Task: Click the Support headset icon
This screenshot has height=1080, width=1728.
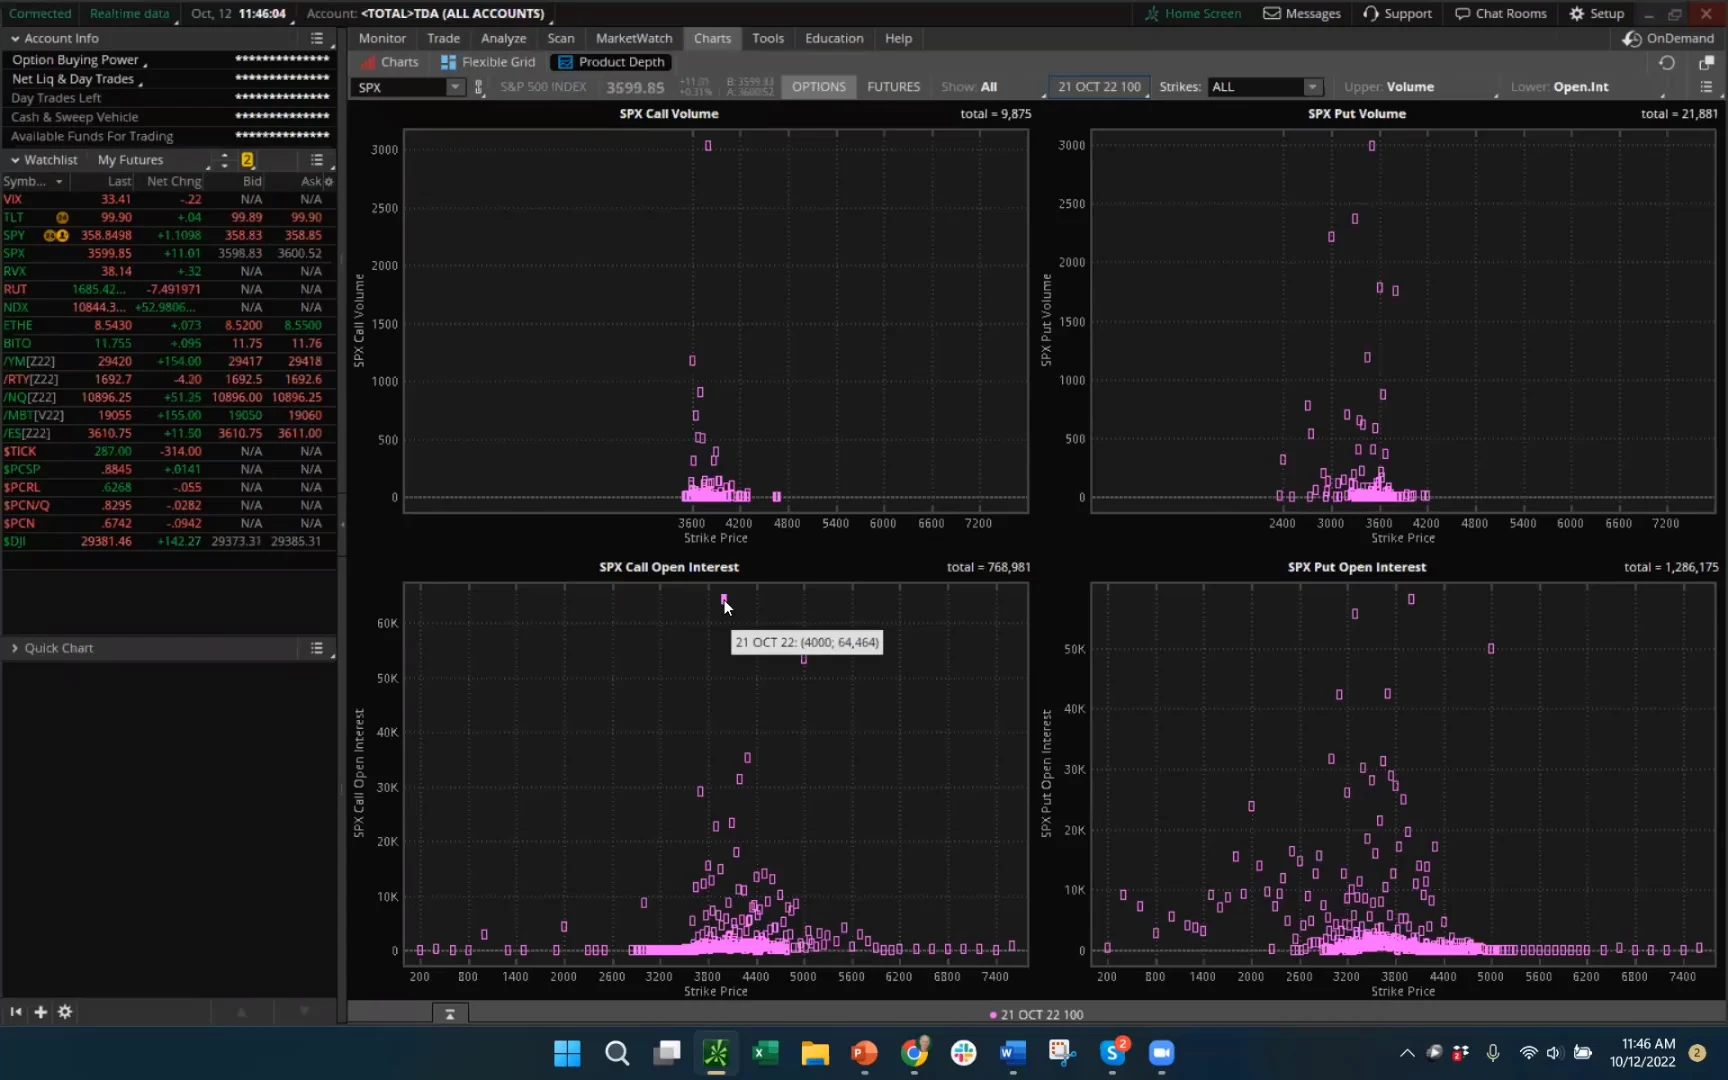Action: (x=1370, y=13)
